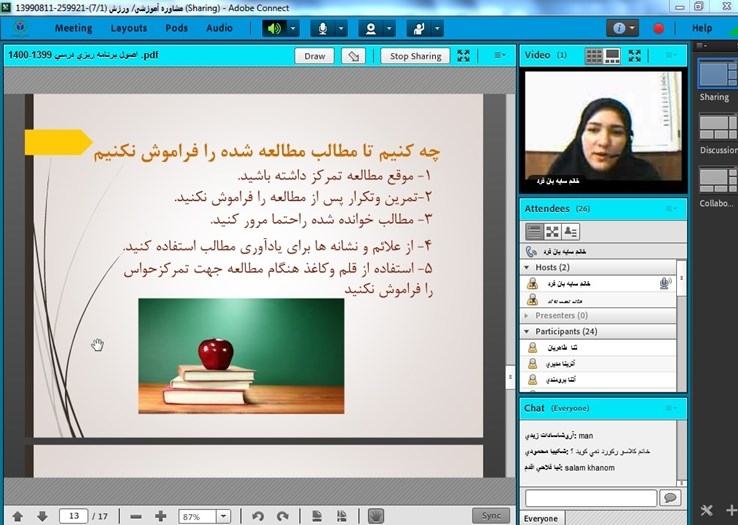738x525 pixels.
Task: Open the Pods menu
Action: click(176, 28)
